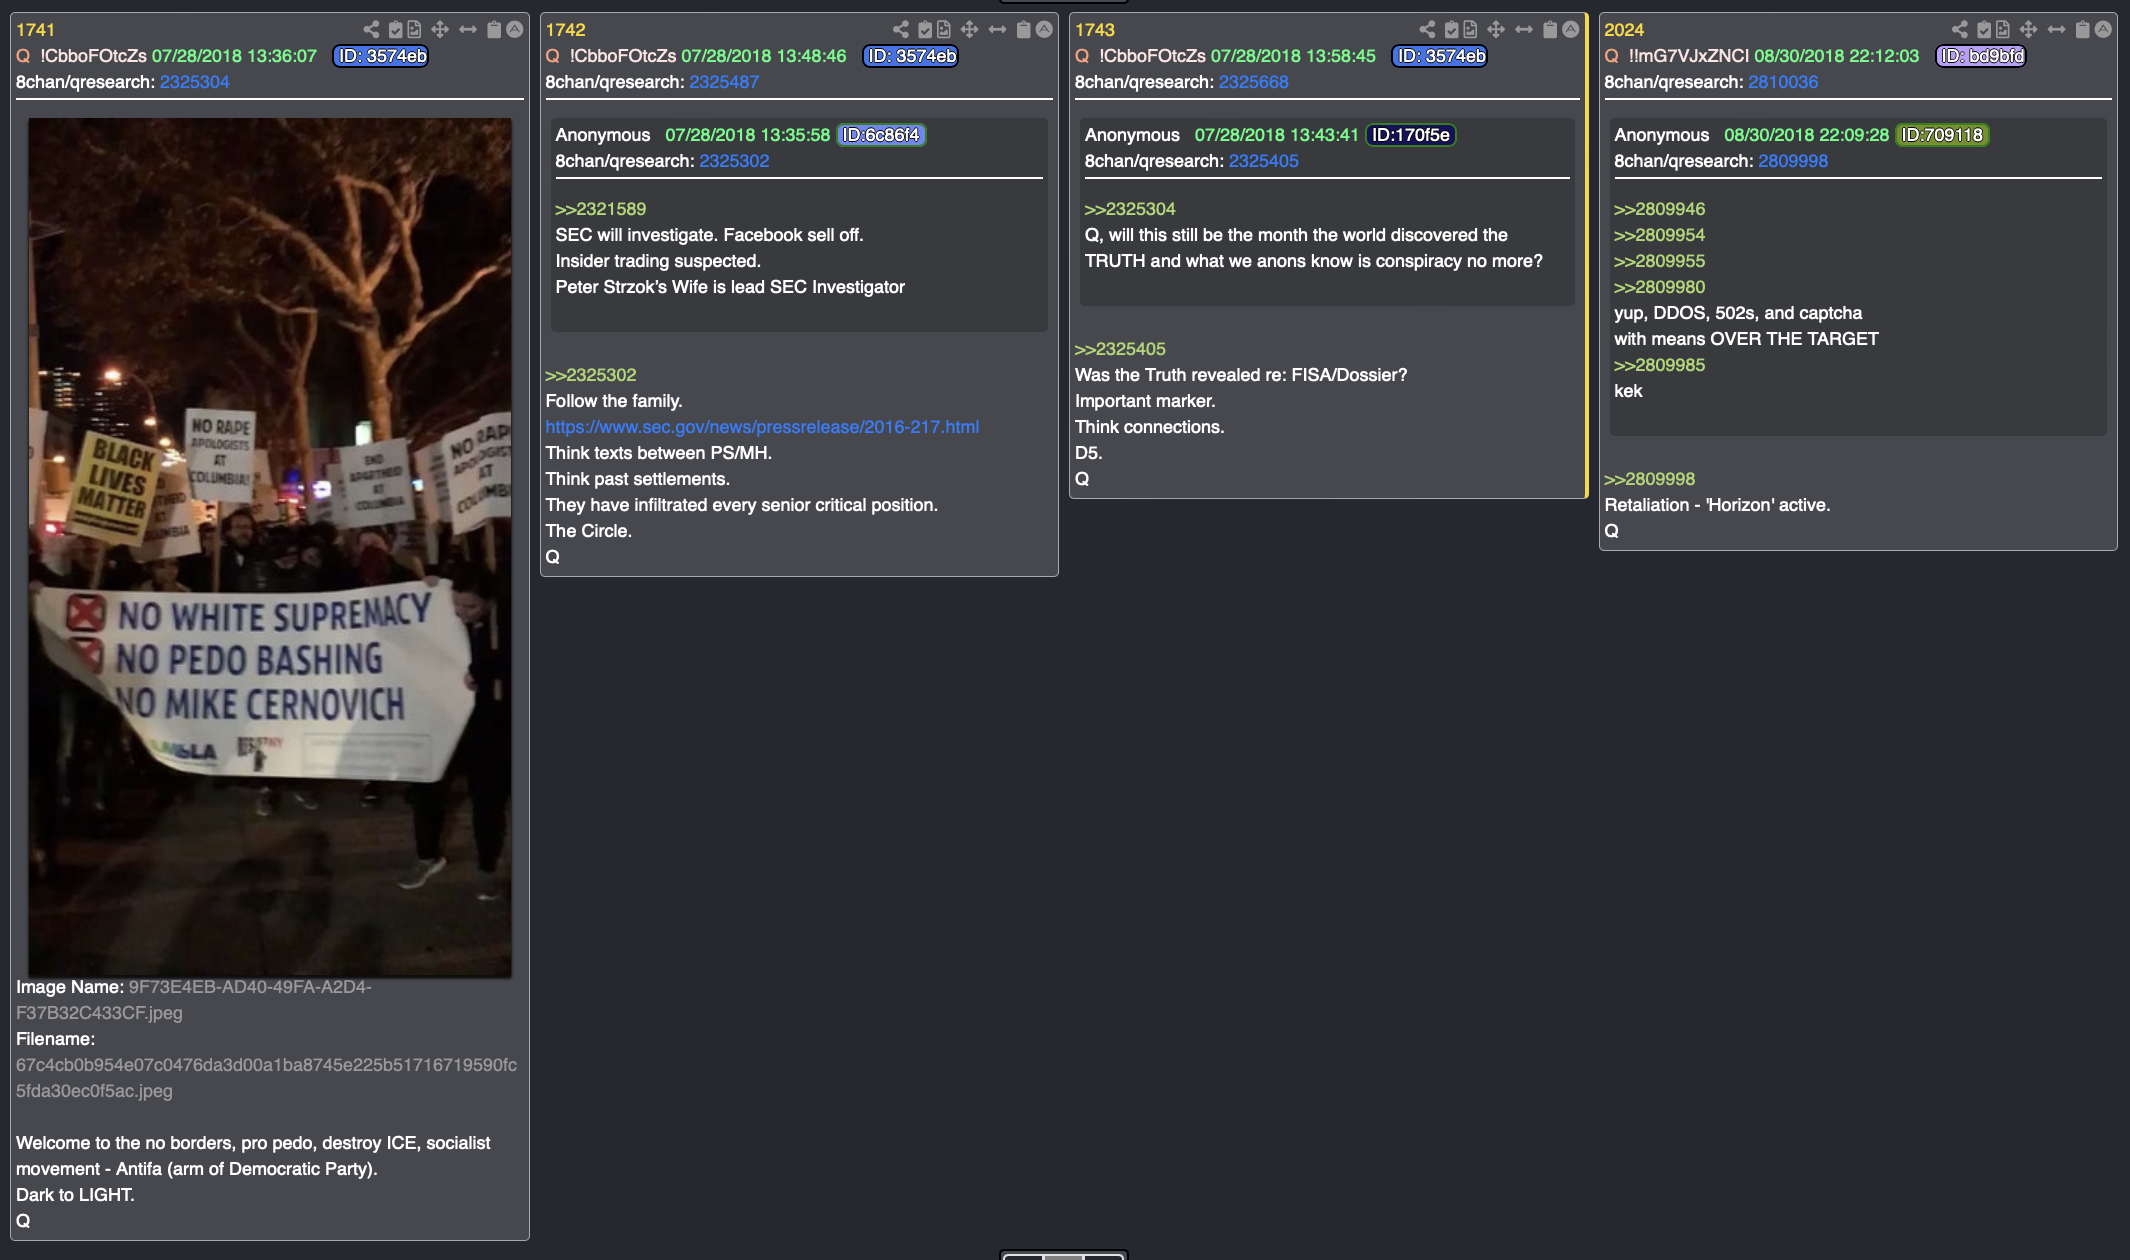
Task: Click the four-way move icon on post 2024
Action: click(x=2028, y=30)
